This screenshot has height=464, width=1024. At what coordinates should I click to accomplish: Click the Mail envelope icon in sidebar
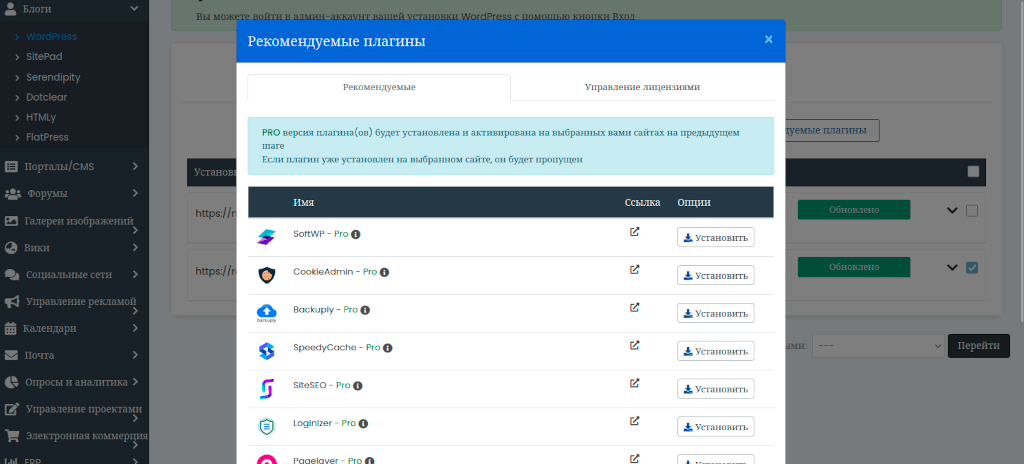pyautogui.click(x=11, y=355)
